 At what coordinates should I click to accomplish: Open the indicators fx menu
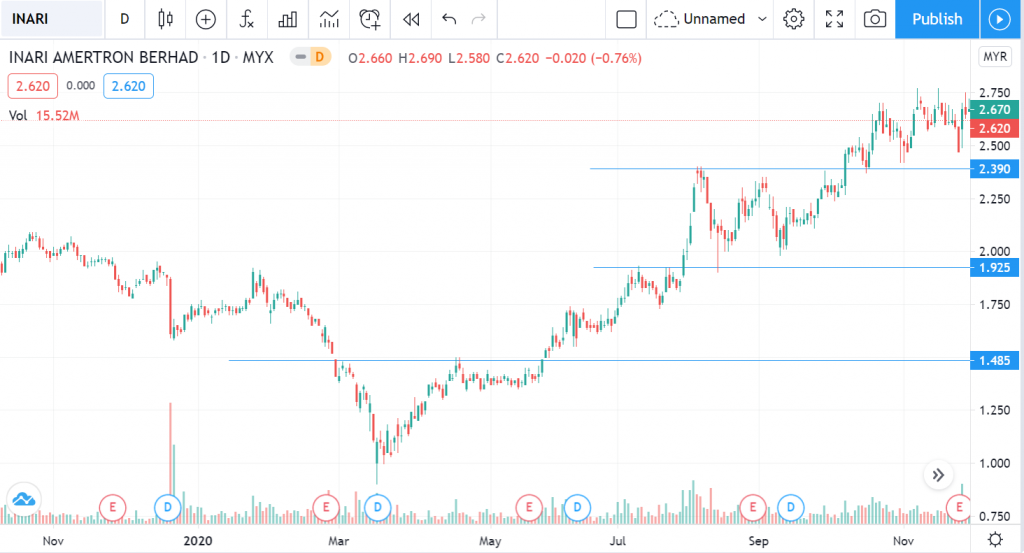(248, 19)
